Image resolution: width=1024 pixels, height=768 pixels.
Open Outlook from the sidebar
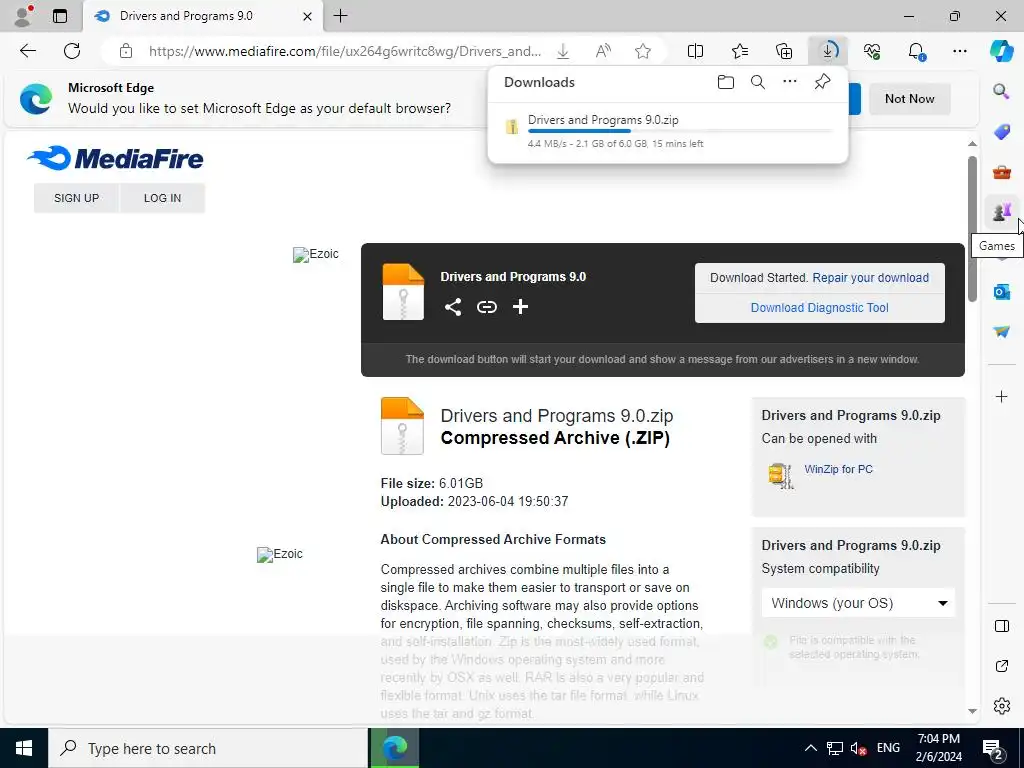pos(1001,291)
